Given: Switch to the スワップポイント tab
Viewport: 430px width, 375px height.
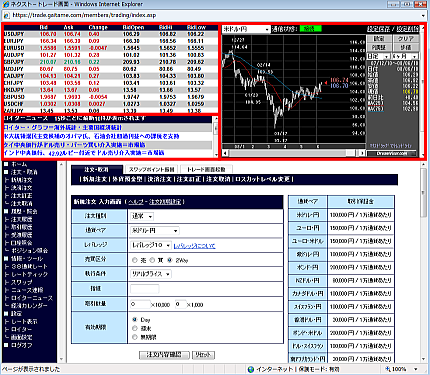Looking at the screenshot, I should click(151, 169).
